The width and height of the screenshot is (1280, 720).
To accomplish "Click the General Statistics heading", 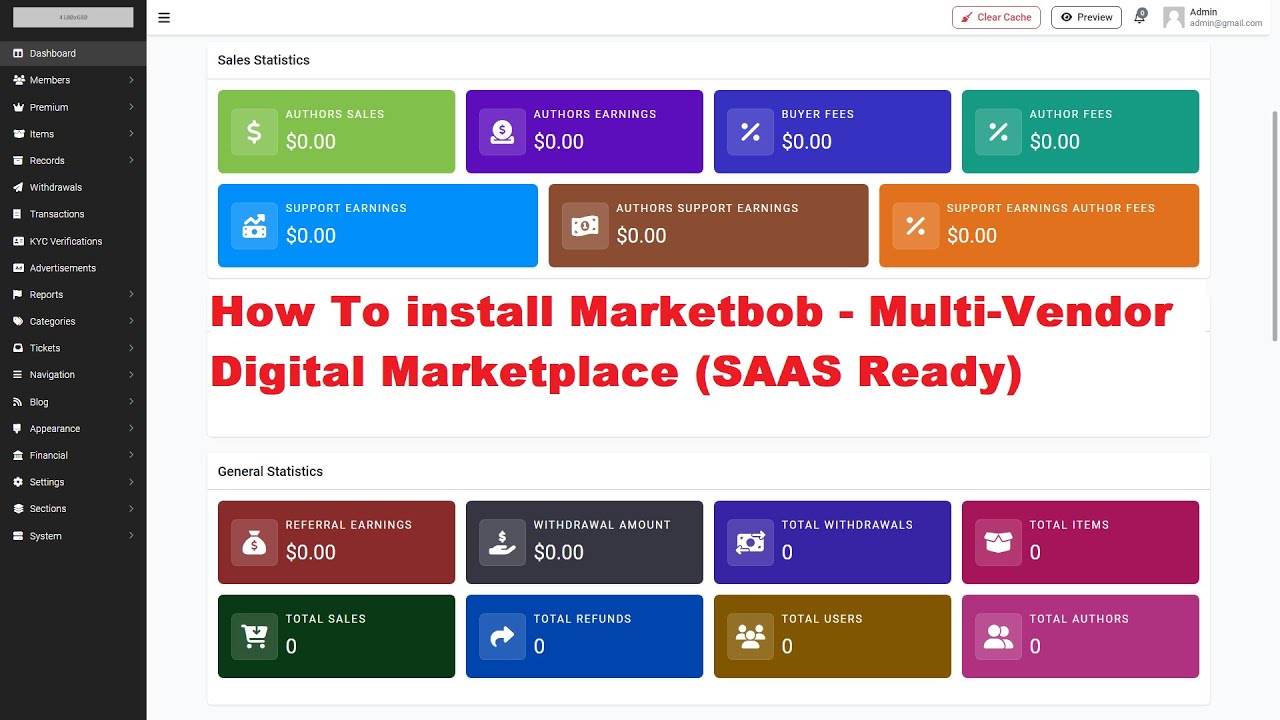I will point(270,471).
